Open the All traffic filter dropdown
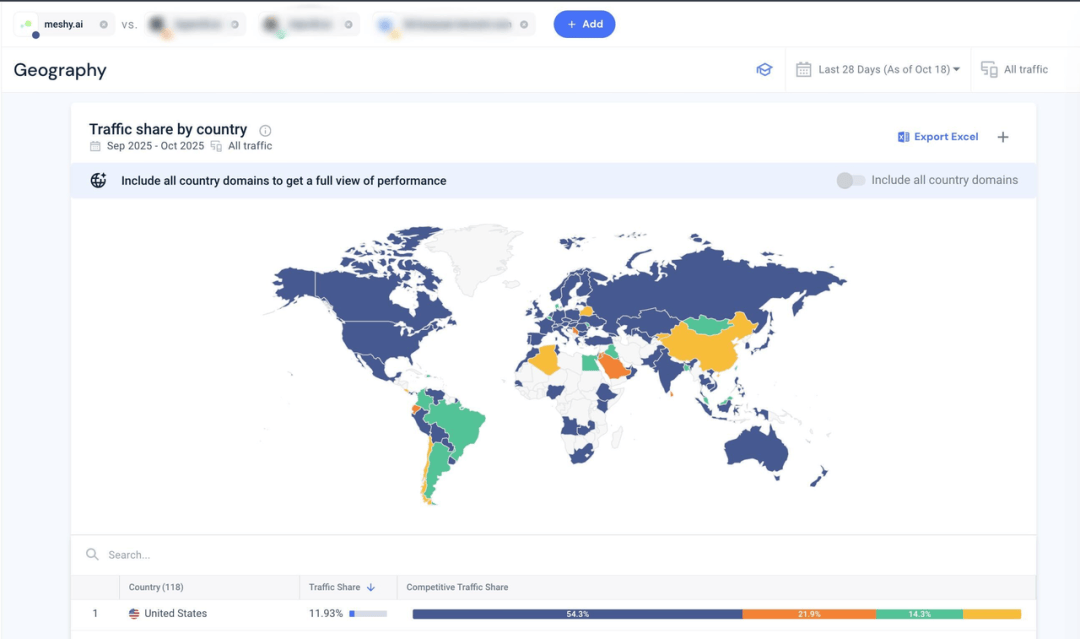The height and width of the screenshot is (639, 1080). pos(1025,70)
